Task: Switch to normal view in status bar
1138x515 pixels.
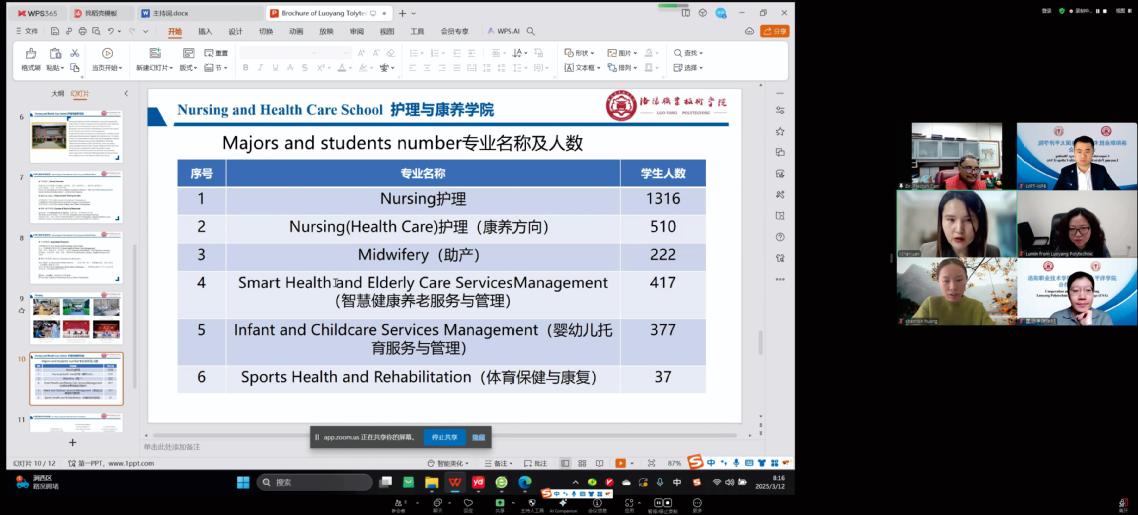Action: 566,463
